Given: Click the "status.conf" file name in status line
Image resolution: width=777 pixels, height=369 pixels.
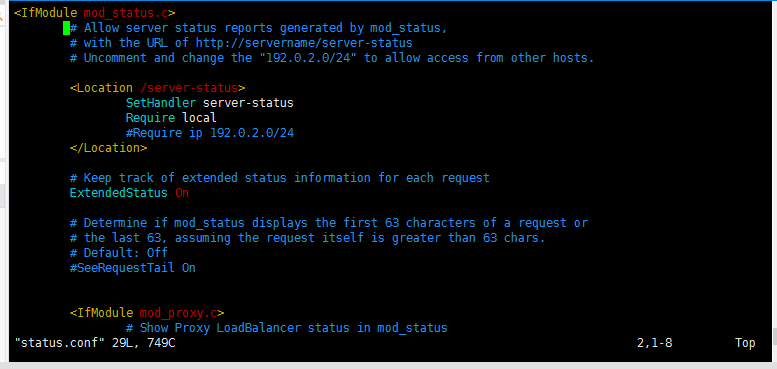Looking at the screenshot, I should tap(59, 343).
